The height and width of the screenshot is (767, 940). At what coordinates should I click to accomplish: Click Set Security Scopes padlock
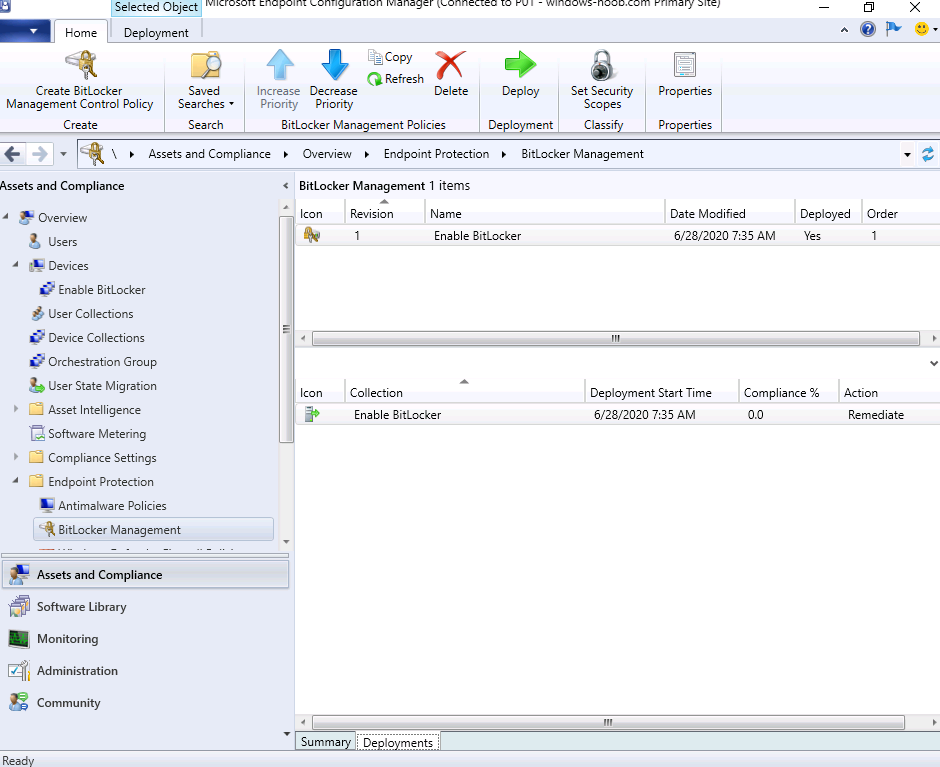click(602, 65)
